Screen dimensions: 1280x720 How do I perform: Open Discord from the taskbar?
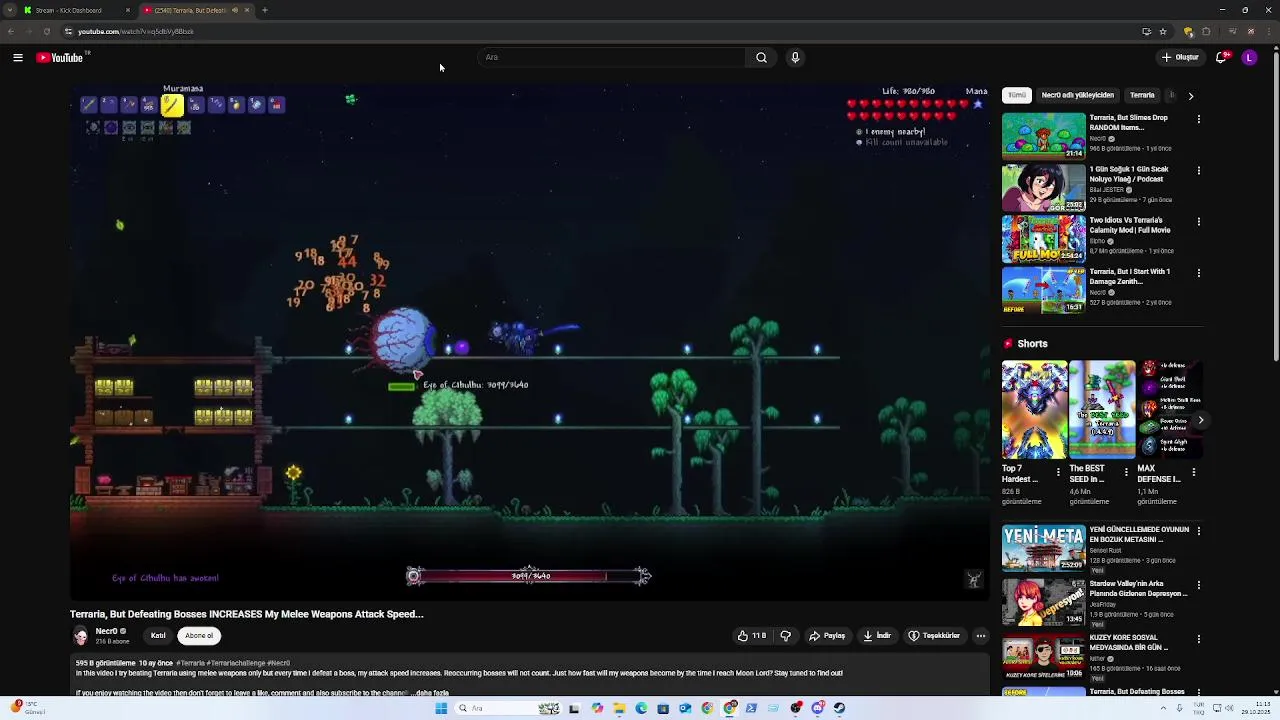818,708
